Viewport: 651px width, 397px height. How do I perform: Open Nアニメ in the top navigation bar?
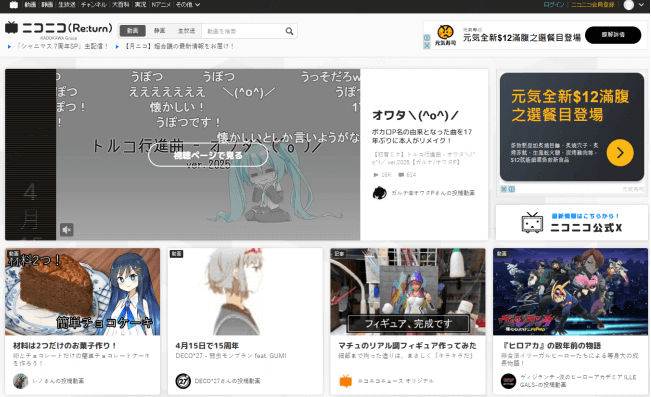point(161,5)
